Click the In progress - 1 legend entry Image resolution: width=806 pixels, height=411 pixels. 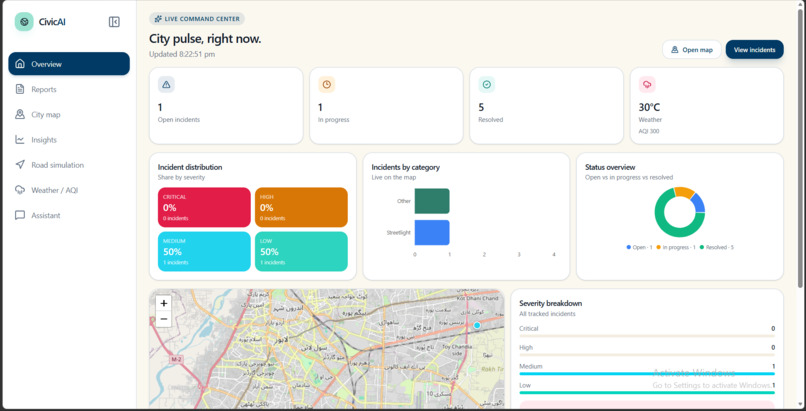[676, 248]
